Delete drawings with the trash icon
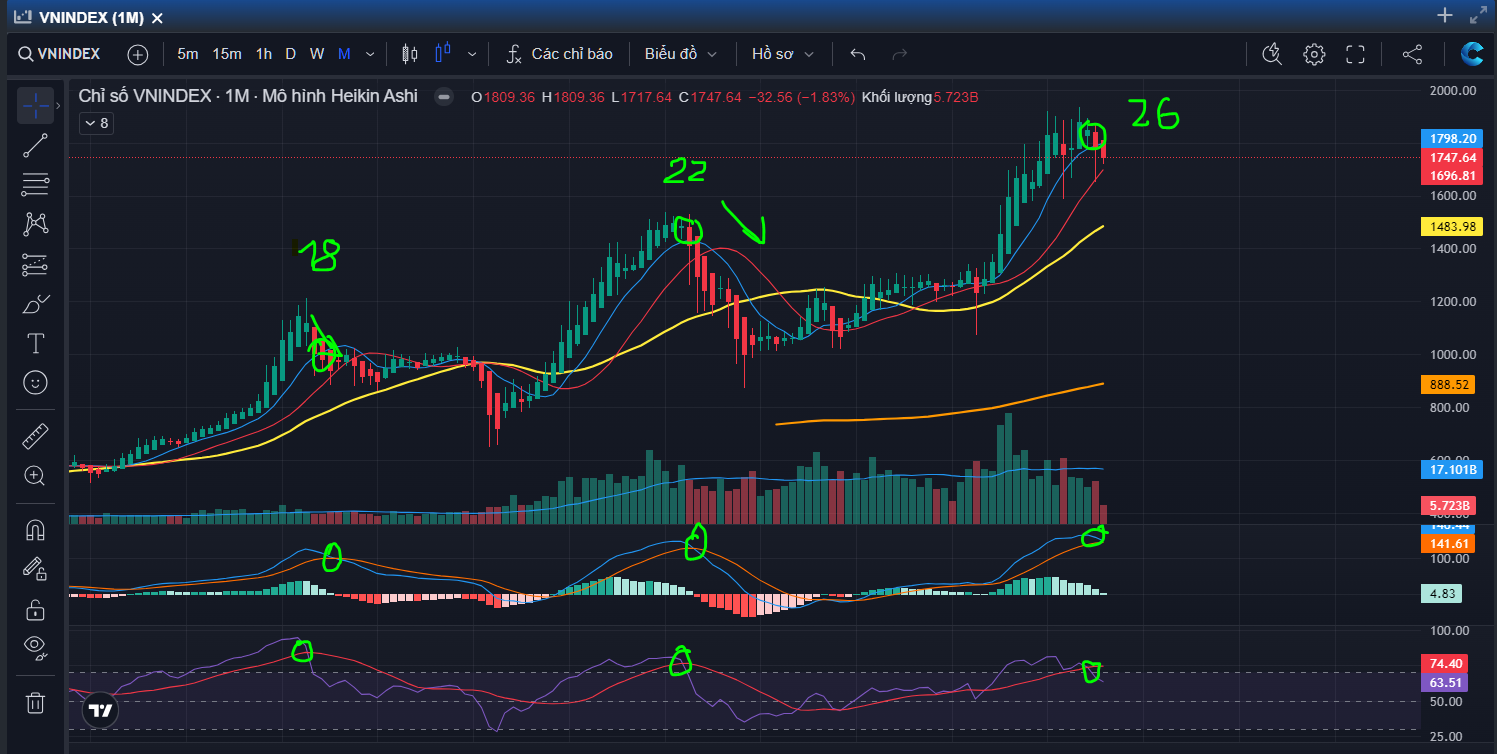This screenshot has height=754, width=1497. click(x=35, y=703)
